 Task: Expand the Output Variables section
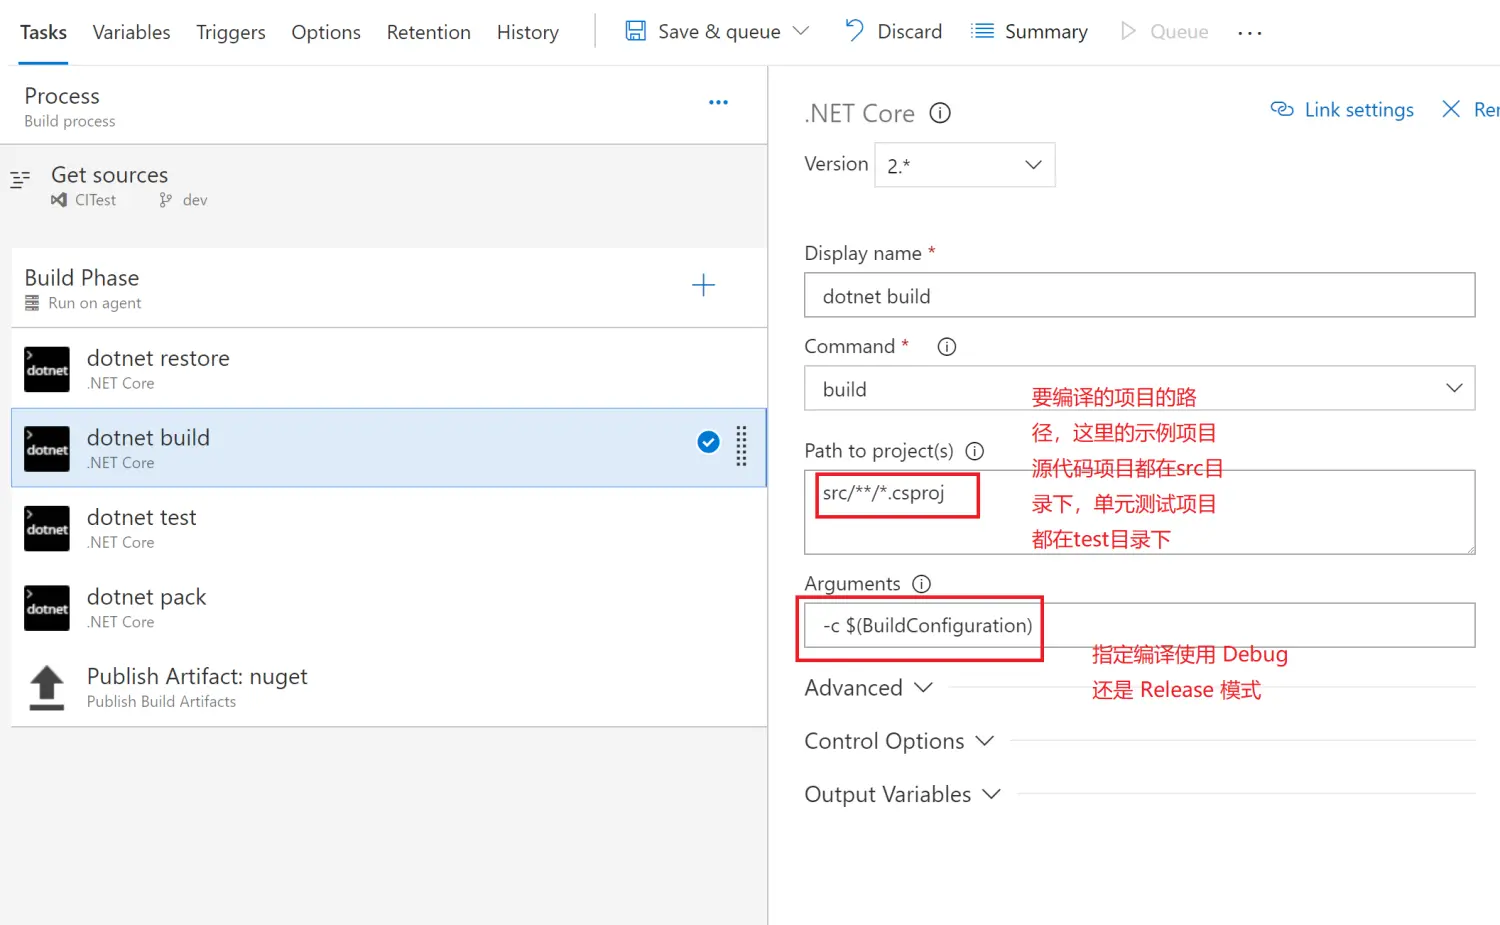(902, 794)
